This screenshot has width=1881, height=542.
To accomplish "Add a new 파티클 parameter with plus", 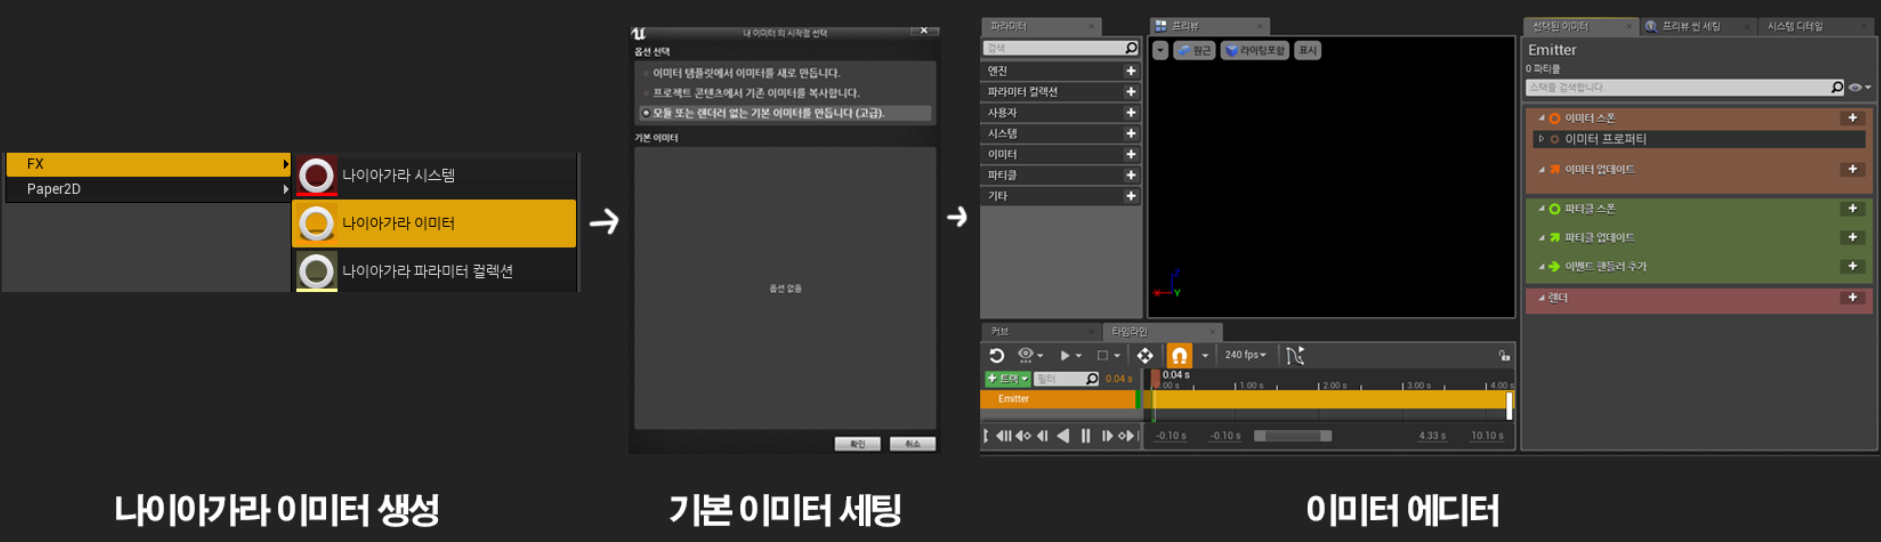I will pos(1131,176).
